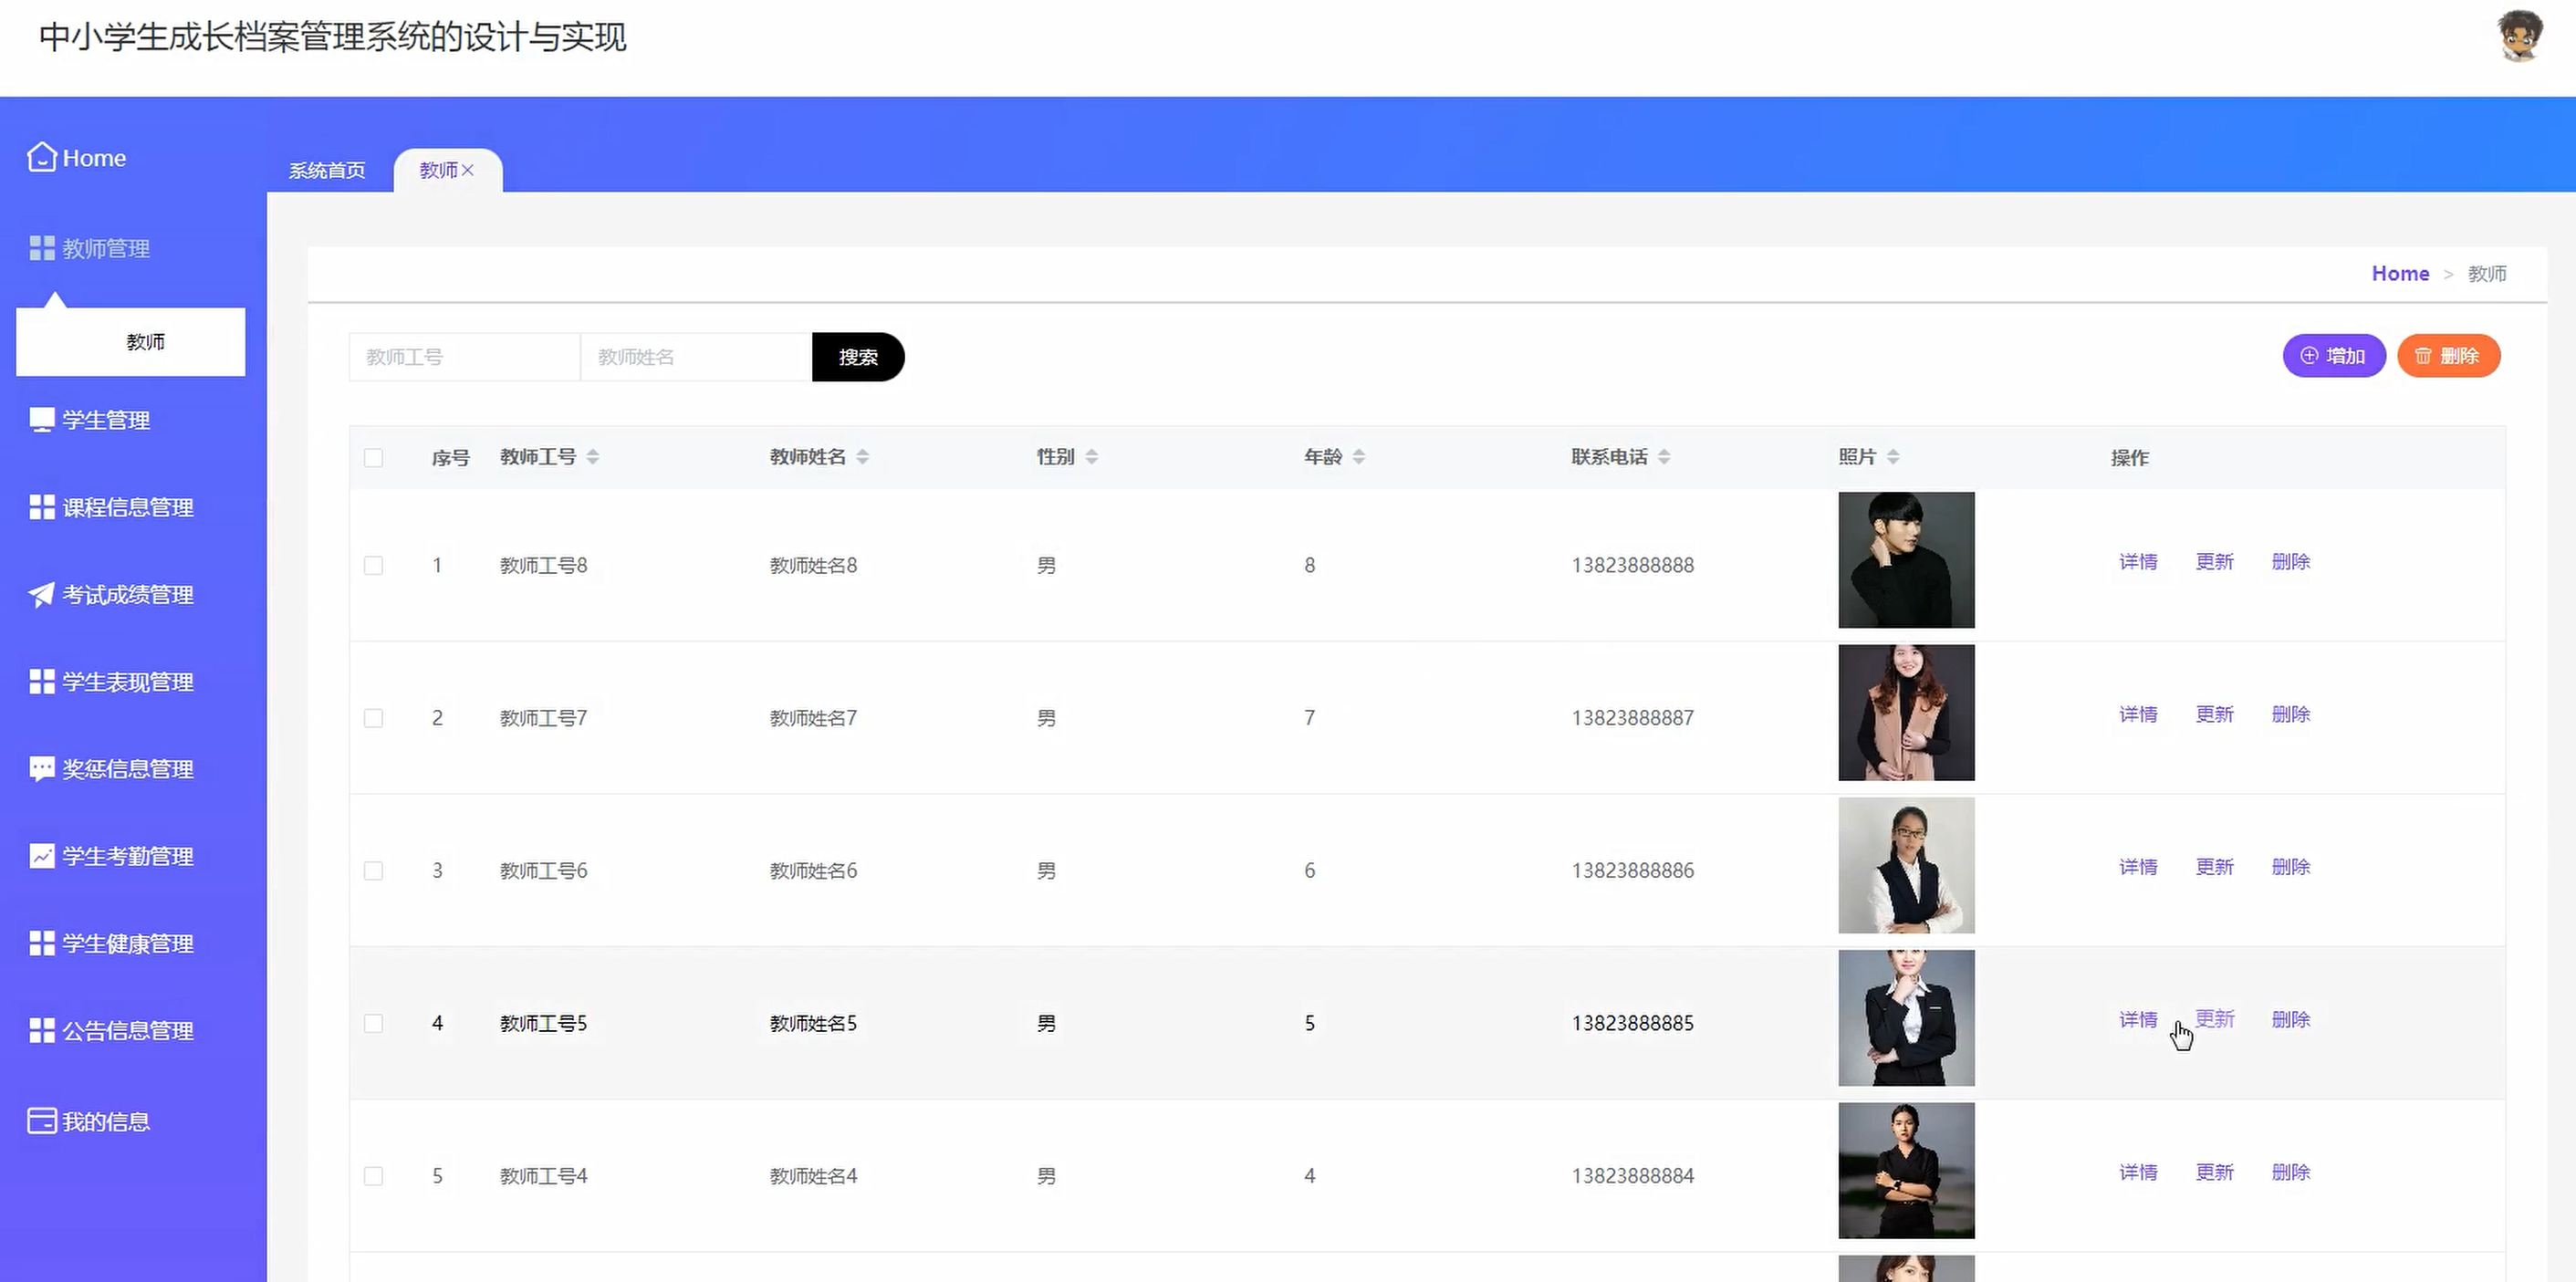
Task: Check the row for 教师工号5
Action: [374, 1023]
